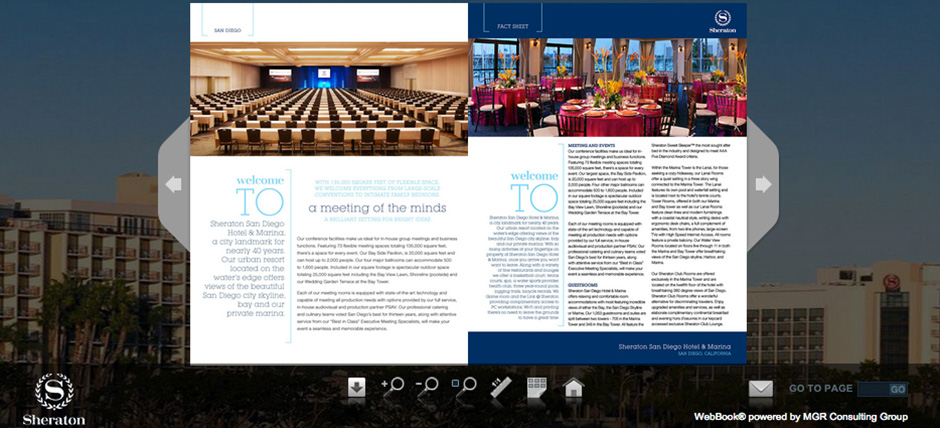
Task: Click the conference hall photo
Action: point(329,99)
